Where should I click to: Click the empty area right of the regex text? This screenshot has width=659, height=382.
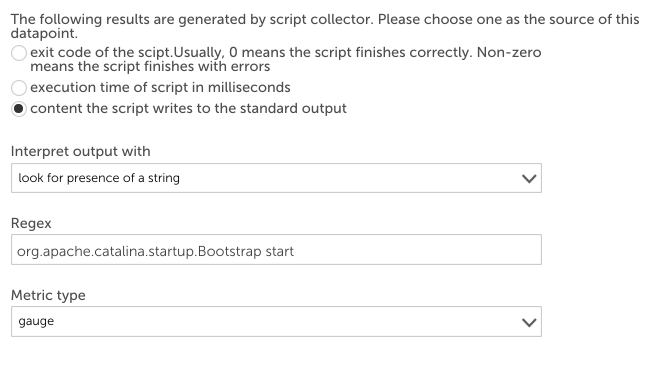click(416, 250)
